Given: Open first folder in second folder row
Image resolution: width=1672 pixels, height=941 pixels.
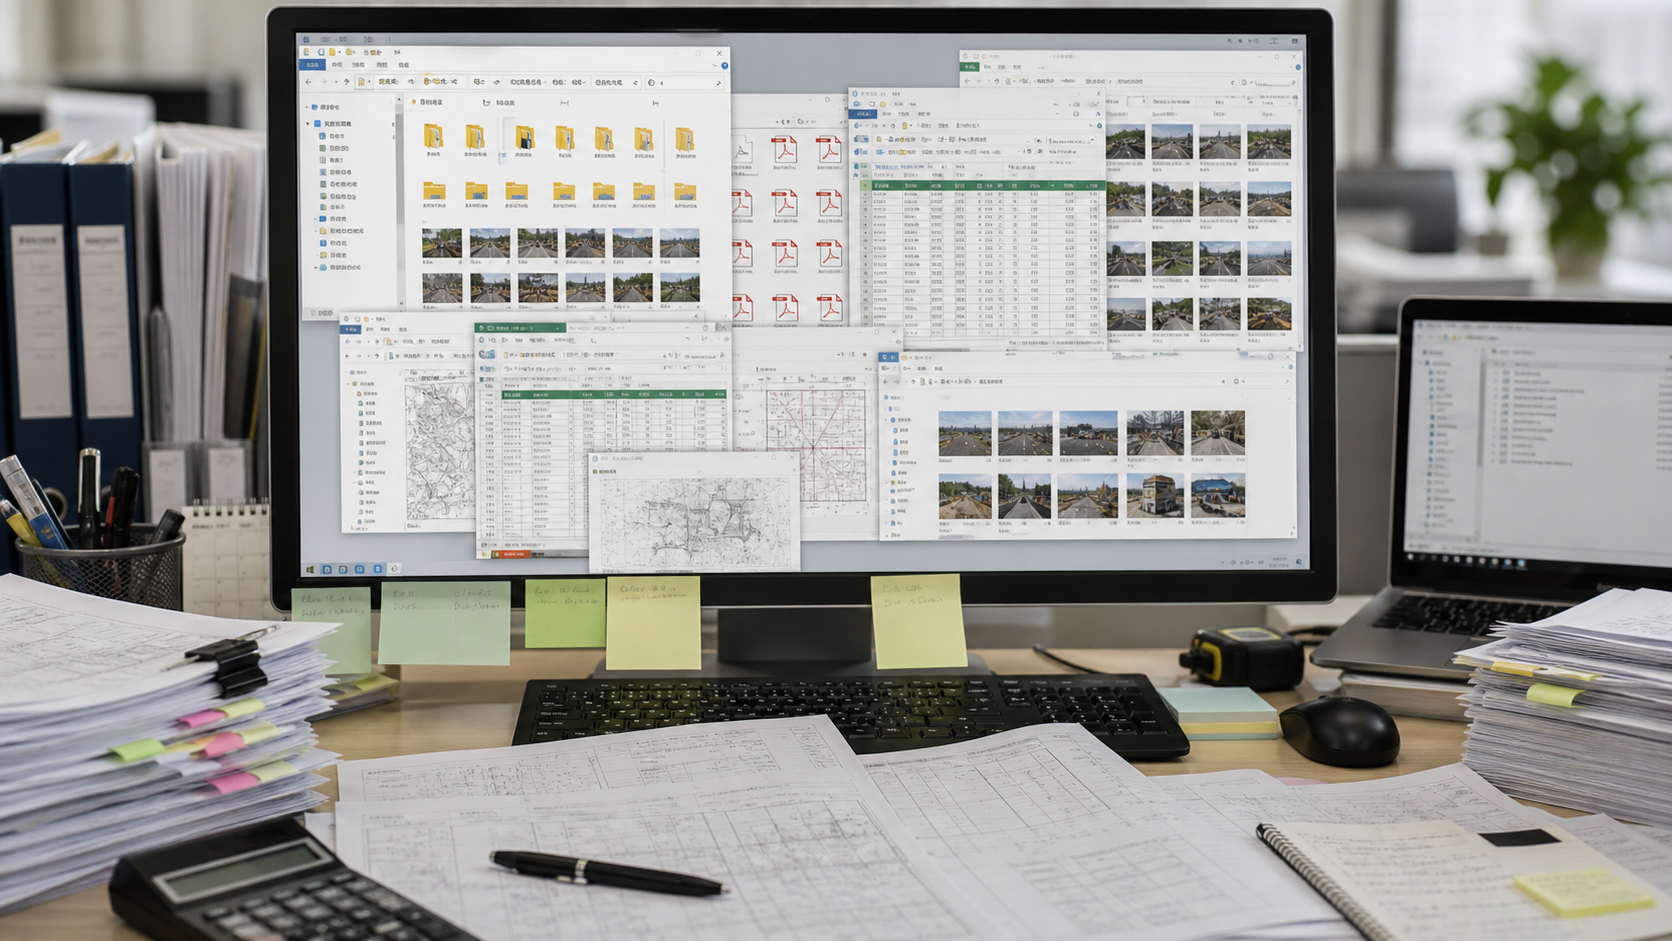Looking at the screenshot, I should pyautogui.click(x=434, y=193).
